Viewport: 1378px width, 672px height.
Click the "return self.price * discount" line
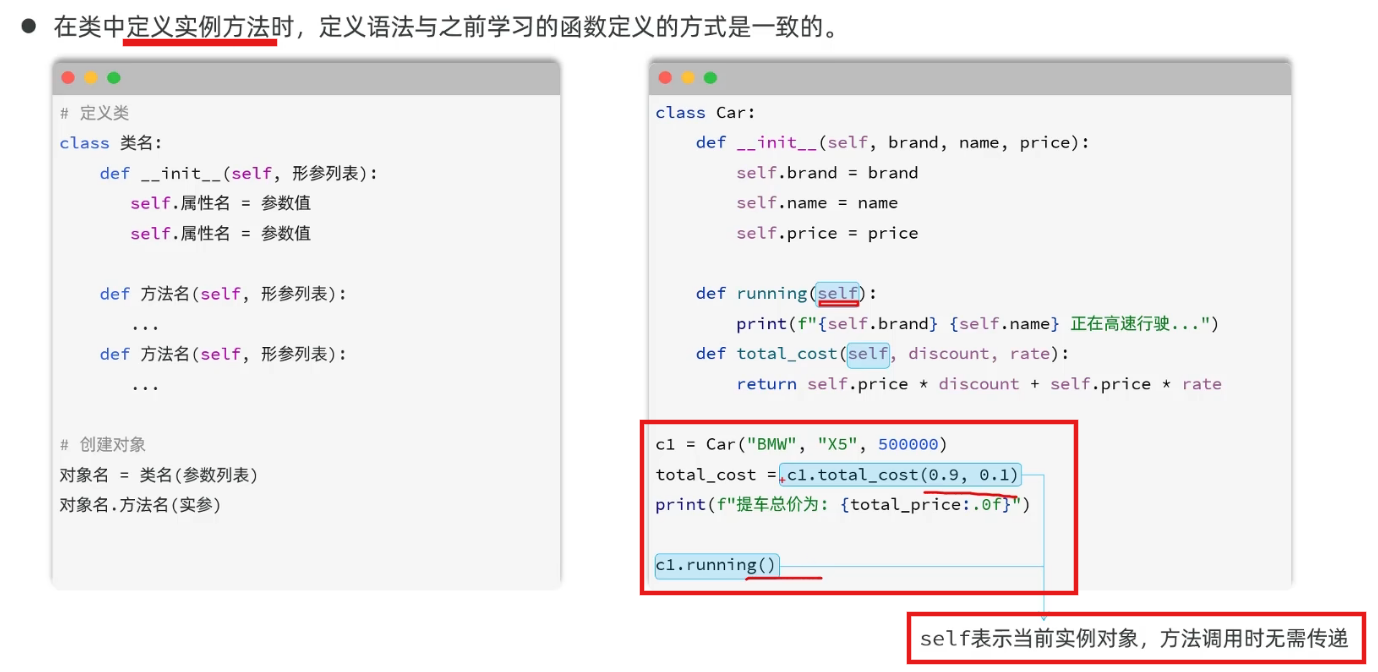point(979,384)
